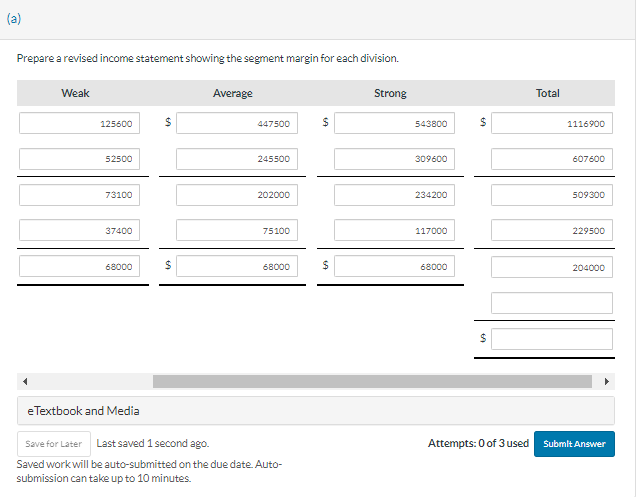The image size is (636, 497).
Task: Click the Average field showing 245500
Action: (x=237, y=159)
